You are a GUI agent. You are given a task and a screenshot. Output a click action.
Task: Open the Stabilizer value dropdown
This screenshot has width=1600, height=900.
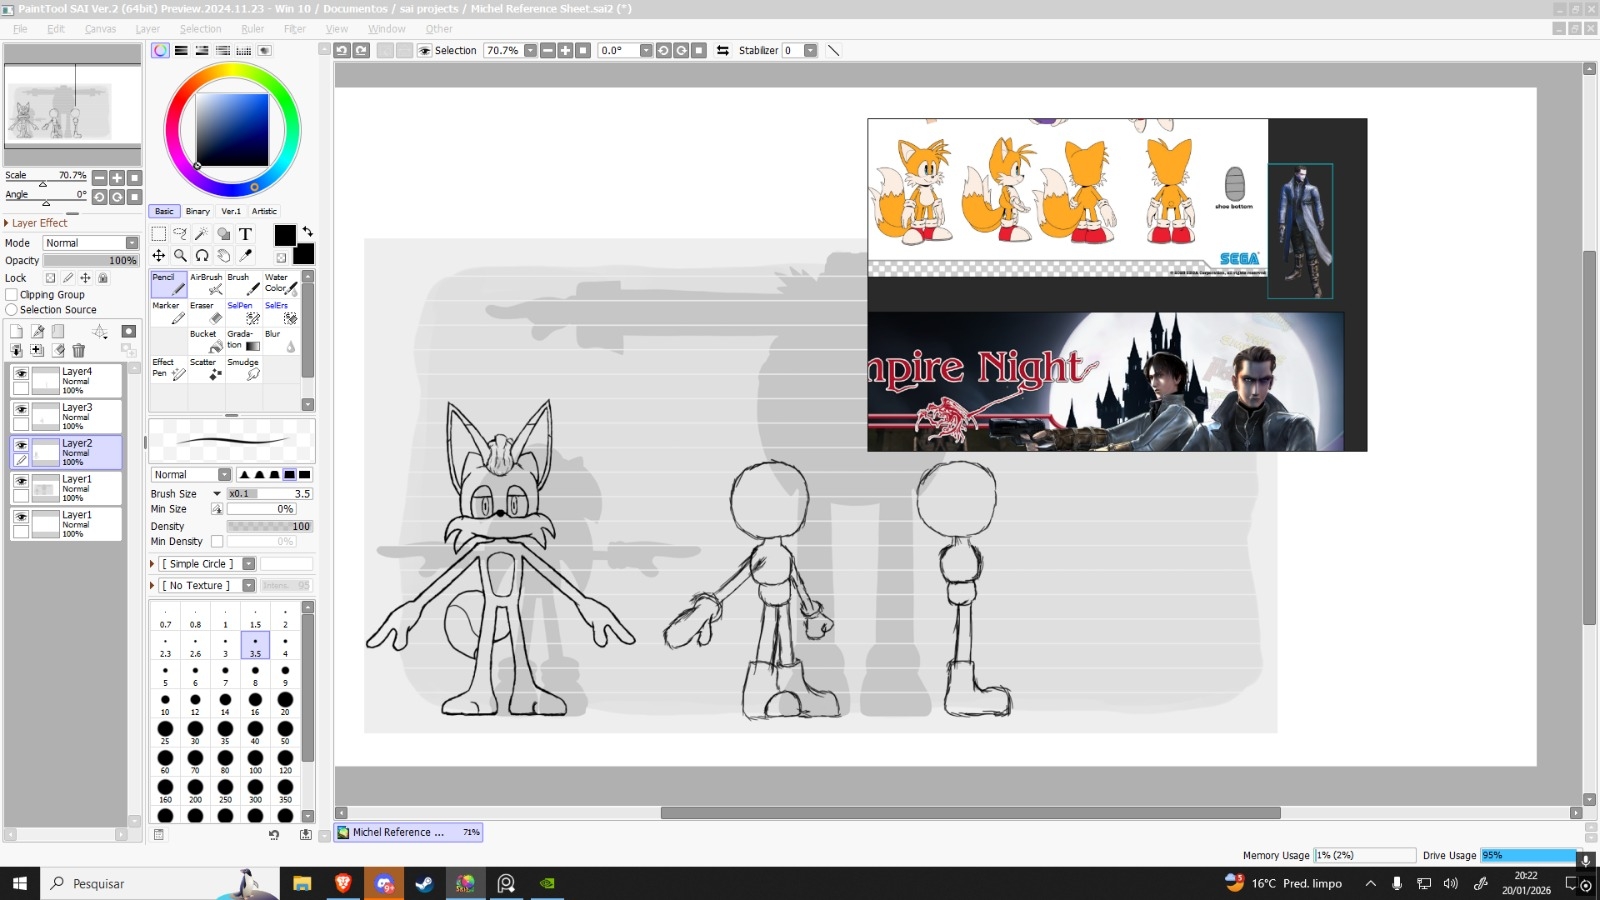point(810,50)
